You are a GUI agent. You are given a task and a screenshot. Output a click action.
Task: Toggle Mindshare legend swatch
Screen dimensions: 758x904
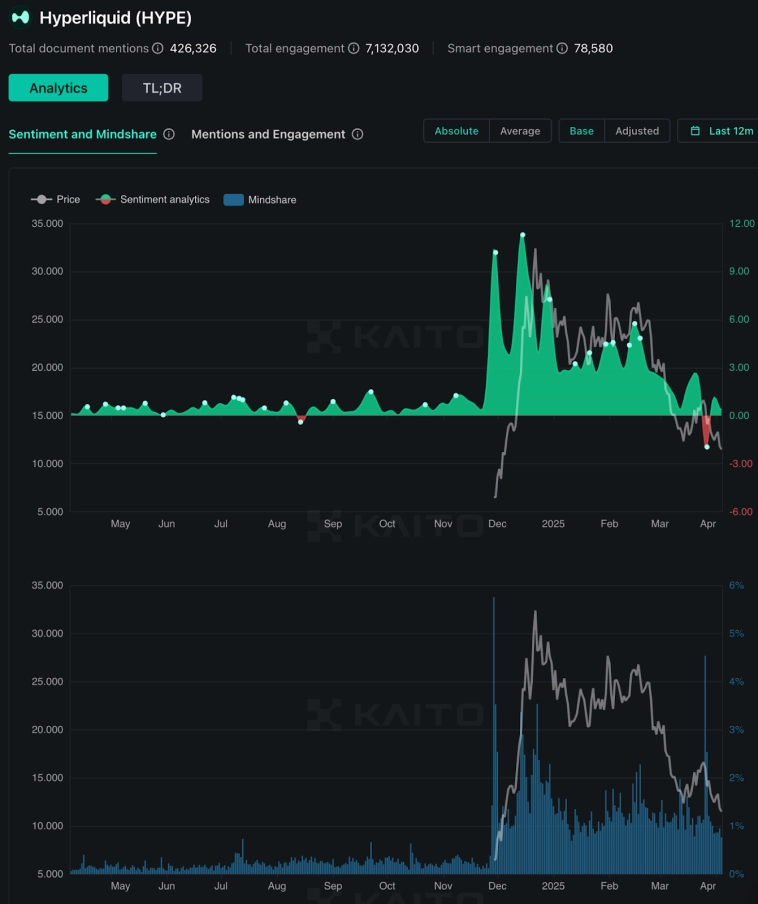coord(233,199)
